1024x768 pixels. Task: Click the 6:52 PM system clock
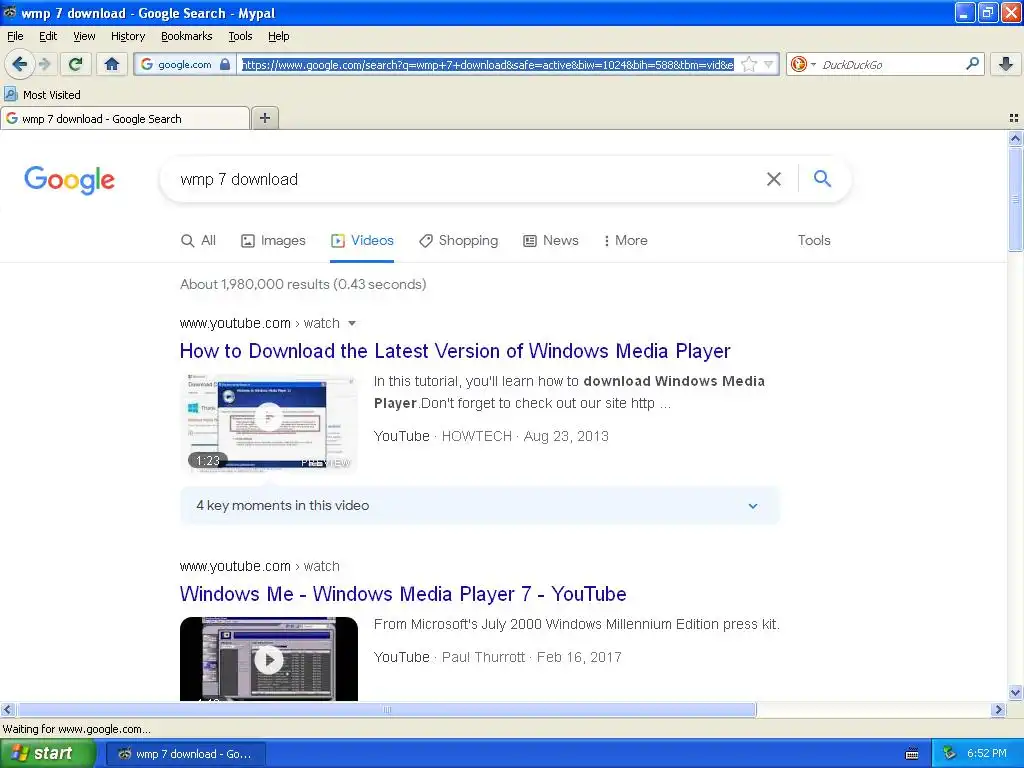click(x=987, y=754)
